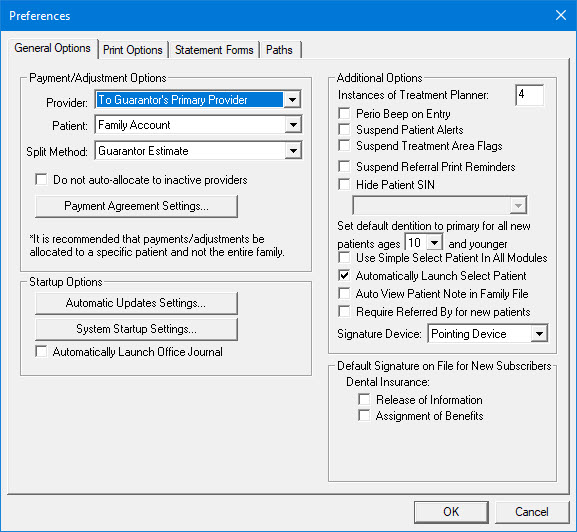577x532 pixels.
Task: Check Release of Information option
Action: (364, 400)
